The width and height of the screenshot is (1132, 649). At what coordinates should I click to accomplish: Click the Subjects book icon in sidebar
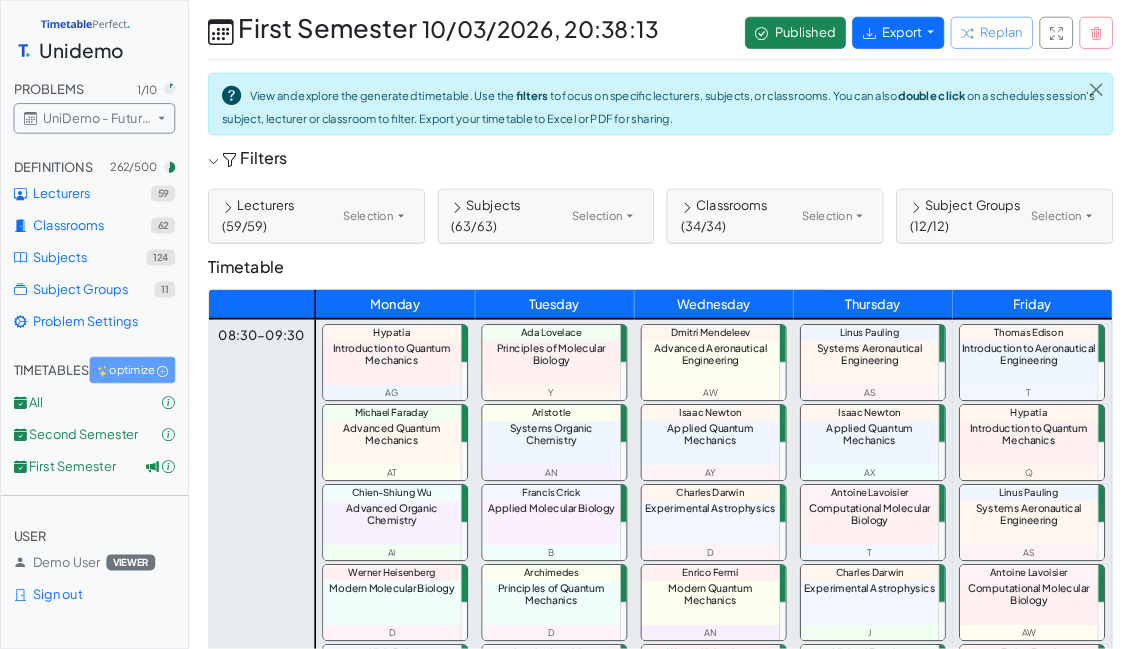20,258
